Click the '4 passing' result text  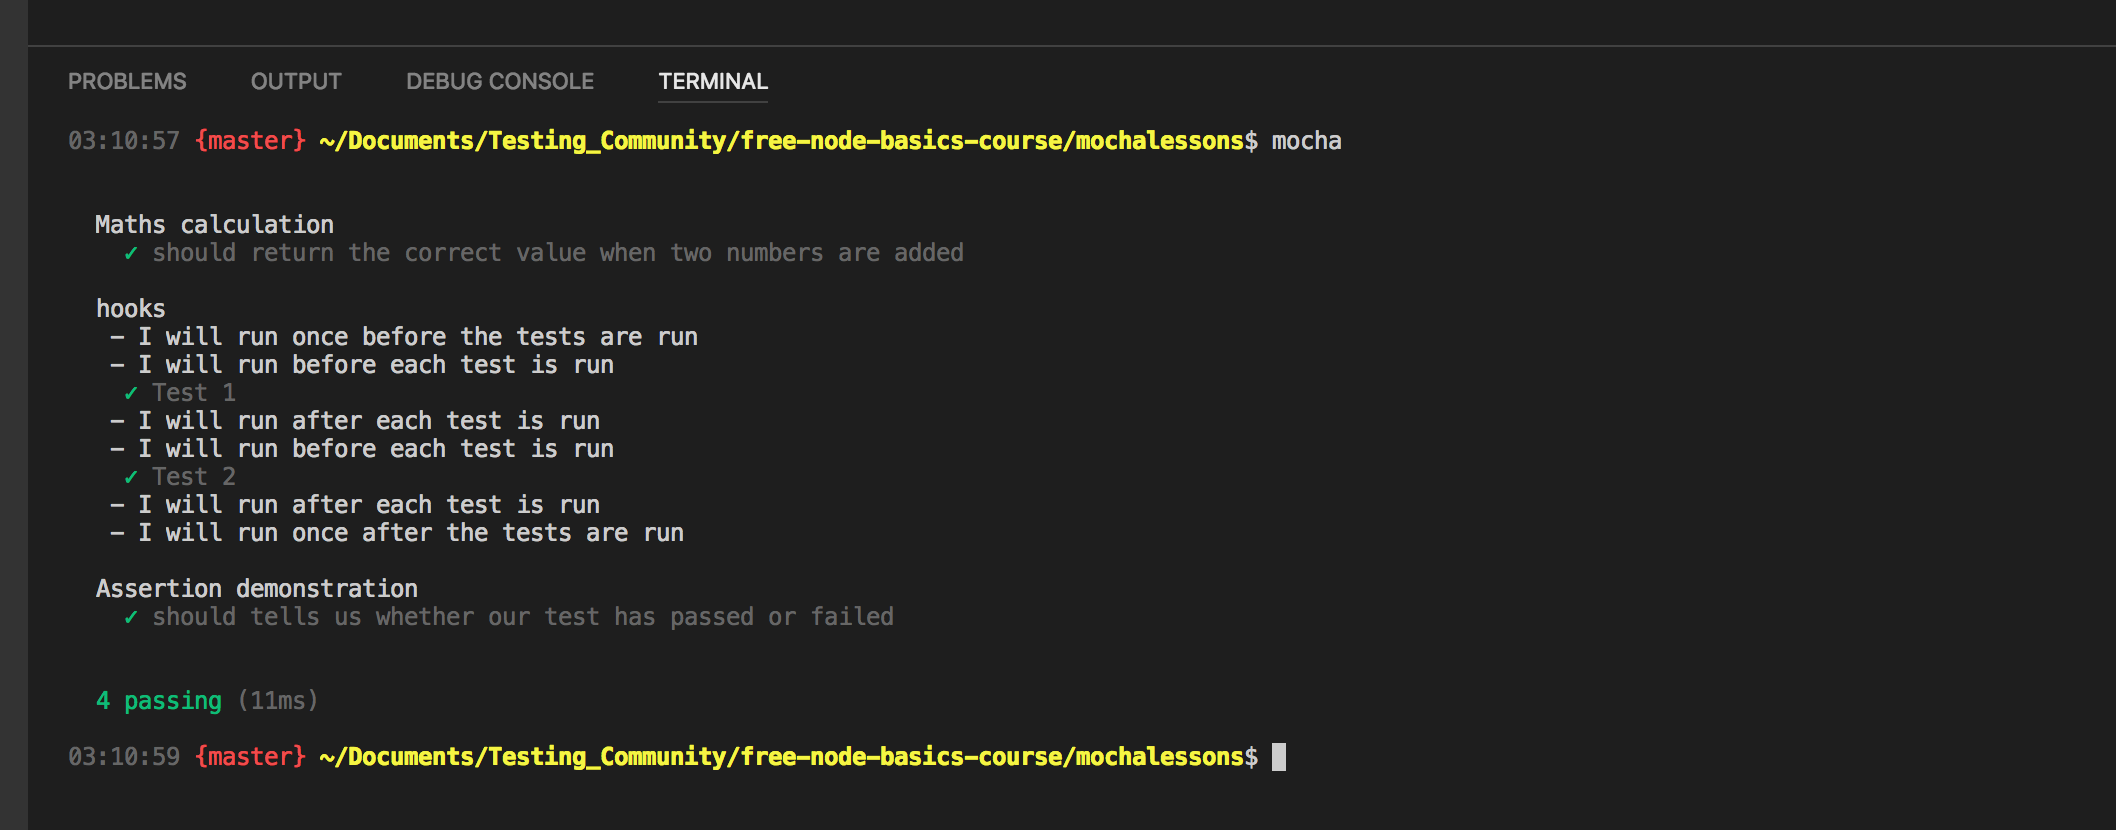pyautogui.click(x=159, y=701)
